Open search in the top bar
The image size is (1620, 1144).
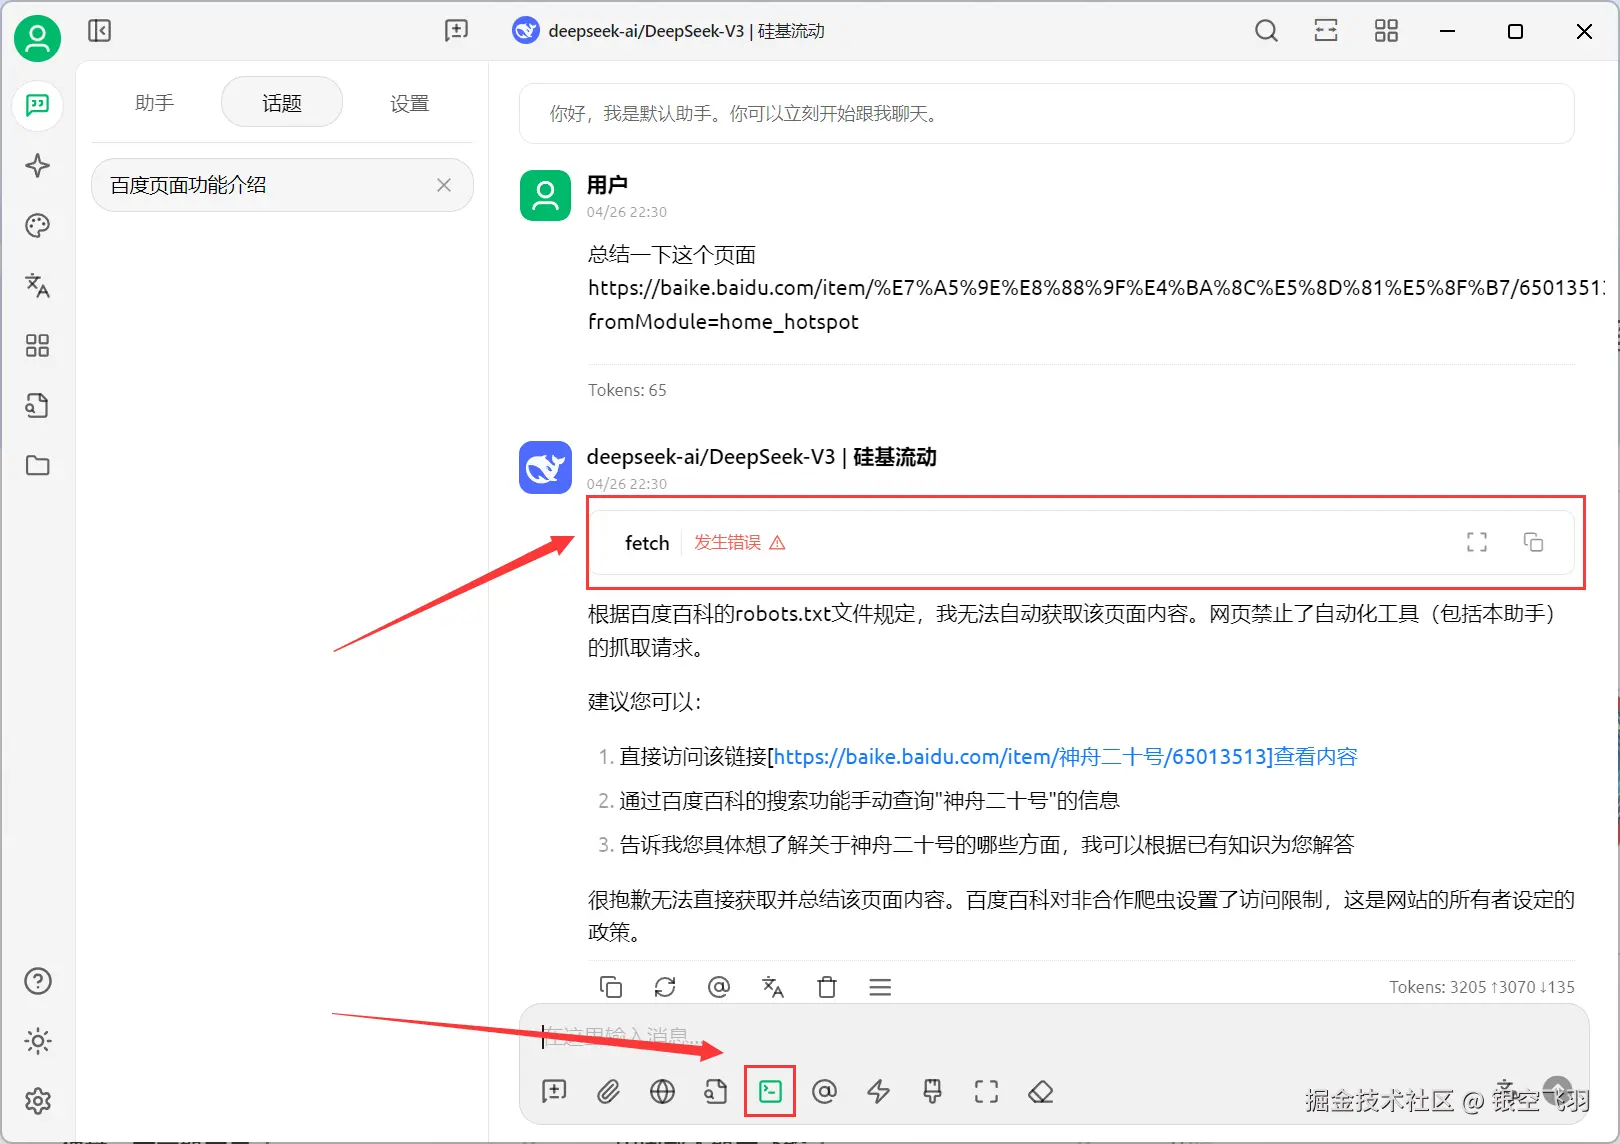coord(1266,31)
